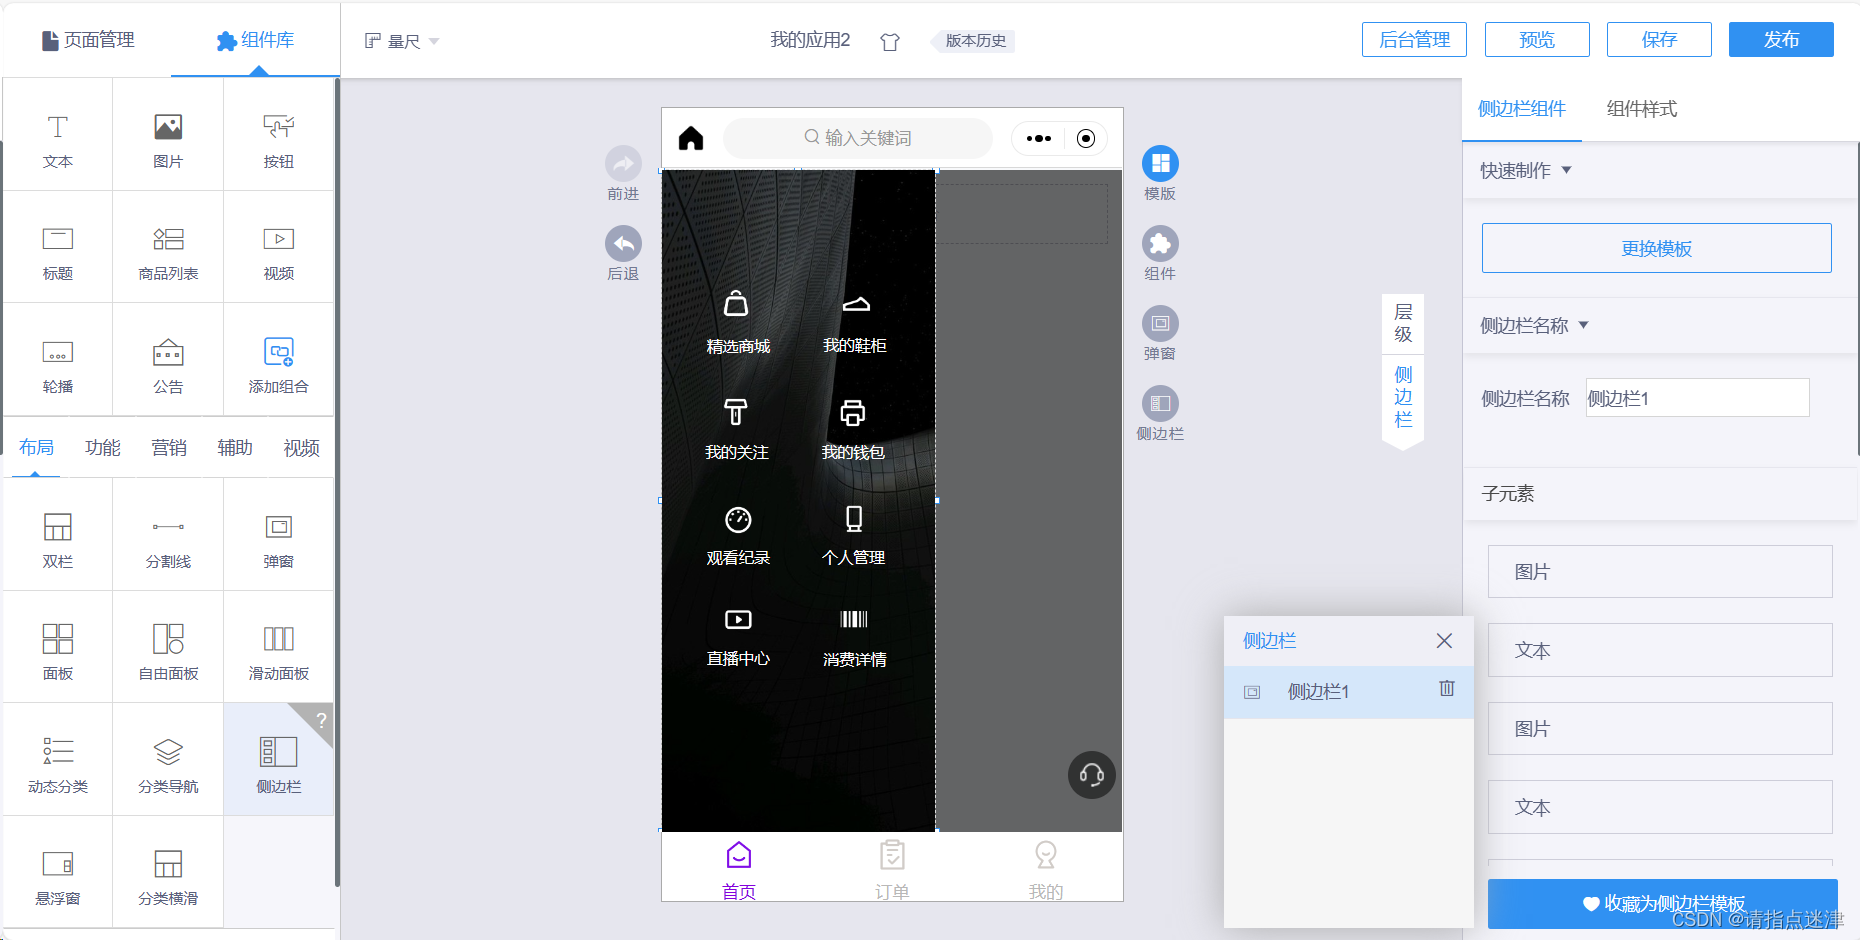1860x940 pixels.
Task: Click the 更换模板 button
Action: pyautogui.click(x=1656, y=248)
